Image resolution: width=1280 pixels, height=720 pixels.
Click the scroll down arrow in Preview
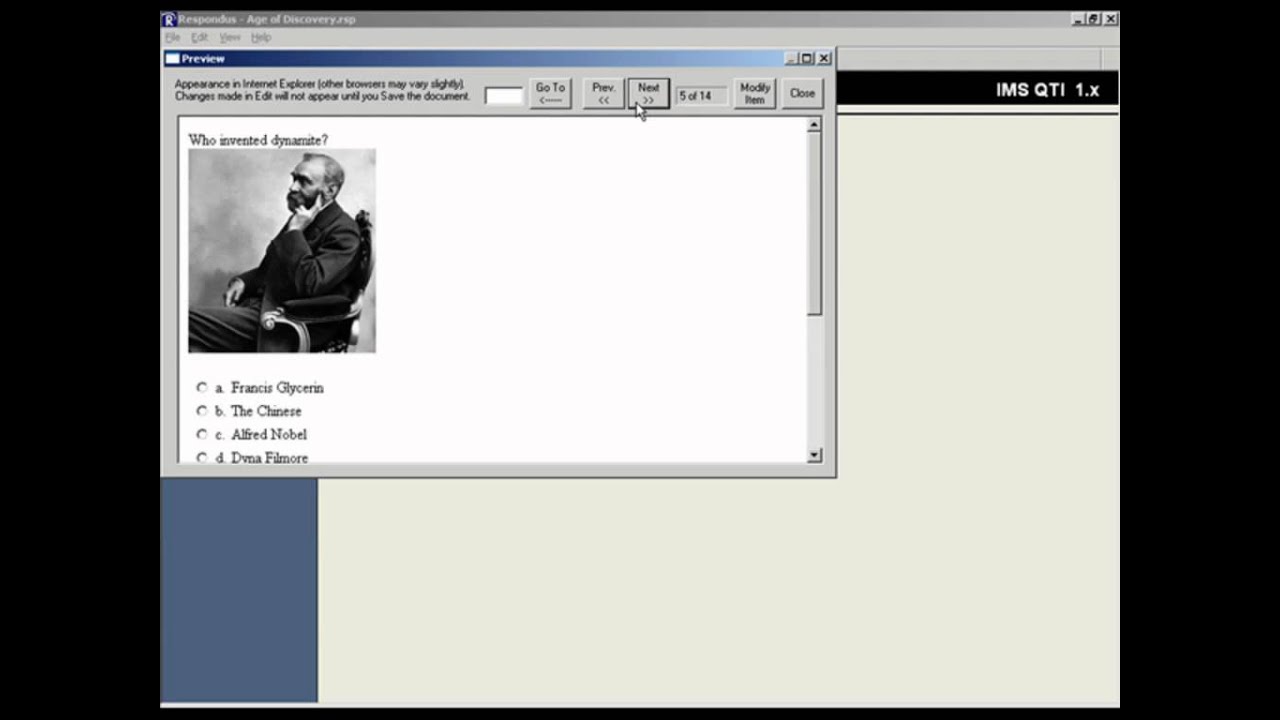814,455
